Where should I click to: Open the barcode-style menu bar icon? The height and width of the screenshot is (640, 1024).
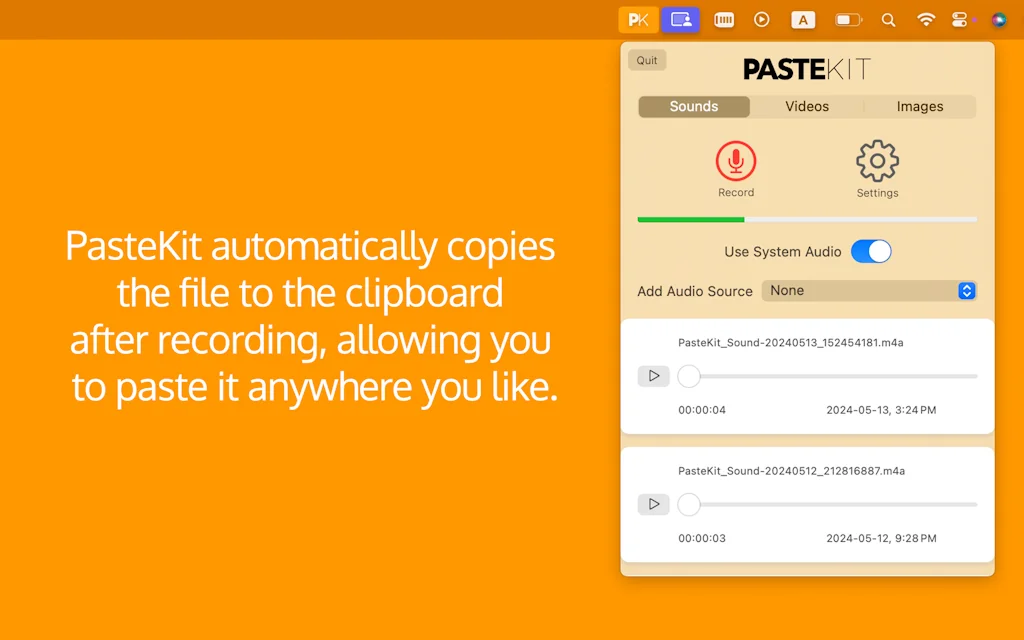[723, 19]
